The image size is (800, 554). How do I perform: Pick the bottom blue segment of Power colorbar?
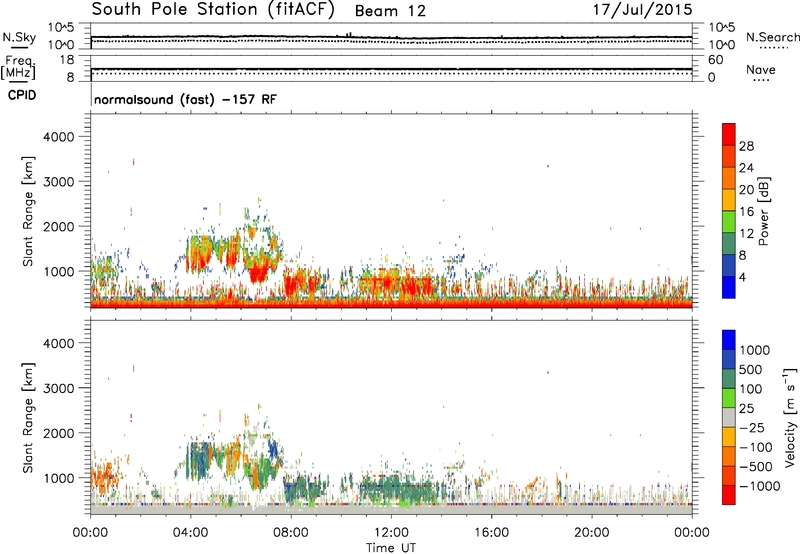click(x=729, y=287)
